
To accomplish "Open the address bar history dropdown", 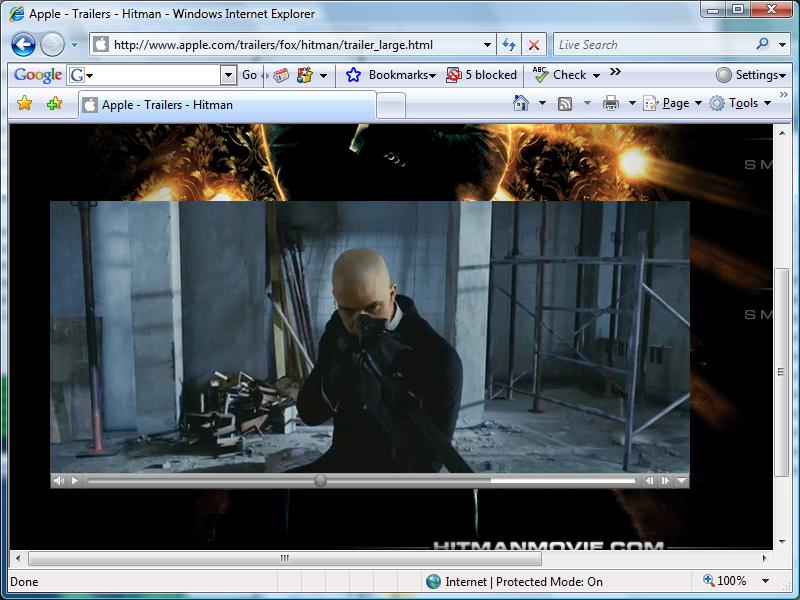I will tap(487, 44).
